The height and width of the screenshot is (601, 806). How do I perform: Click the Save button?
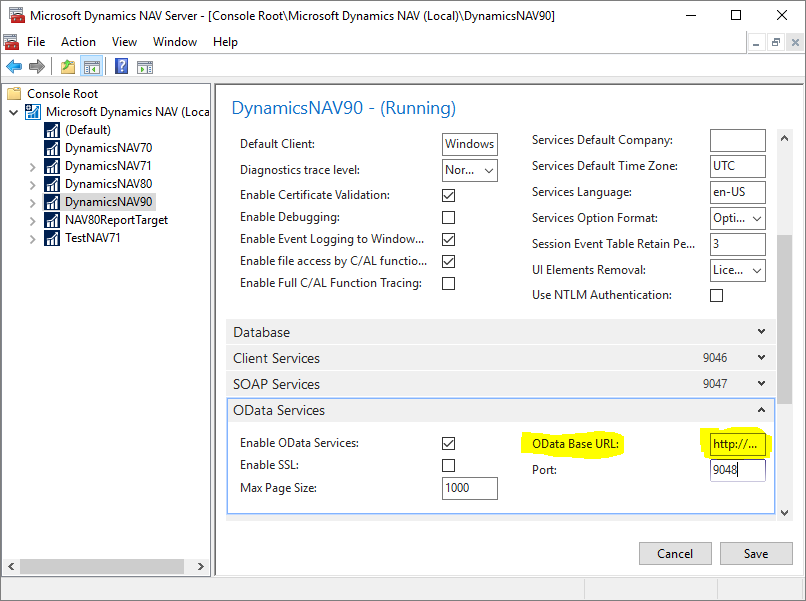756,553
